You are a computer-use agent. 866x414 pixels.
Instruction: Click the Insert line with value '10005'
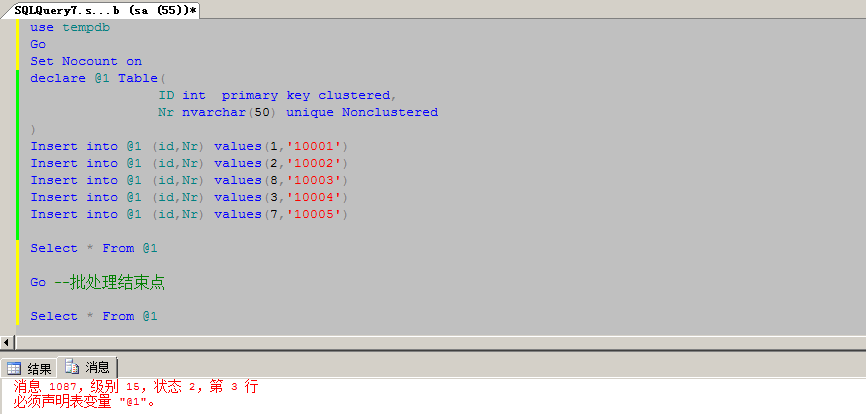coord(188,214)
